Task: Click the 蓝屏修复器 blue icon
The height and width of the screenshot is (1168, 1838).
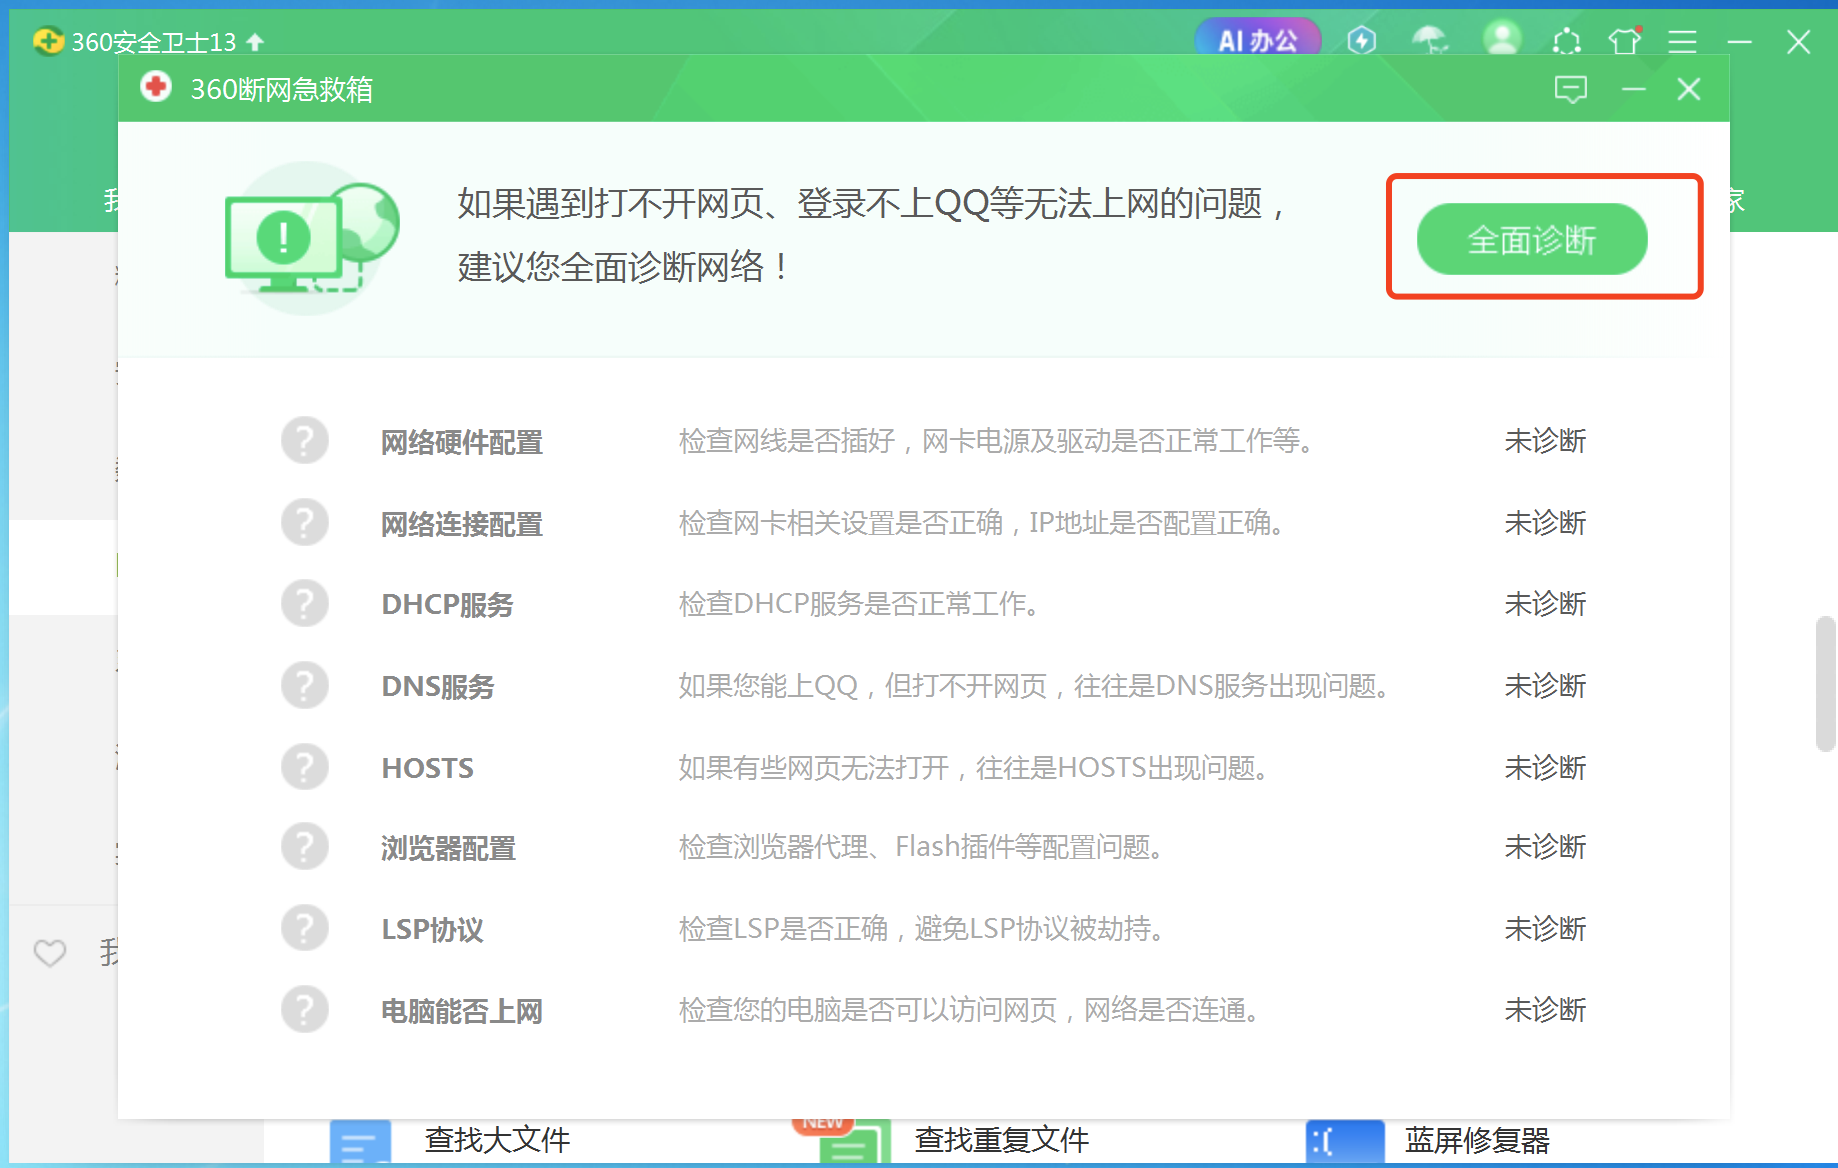Action: point(1344,1142)
